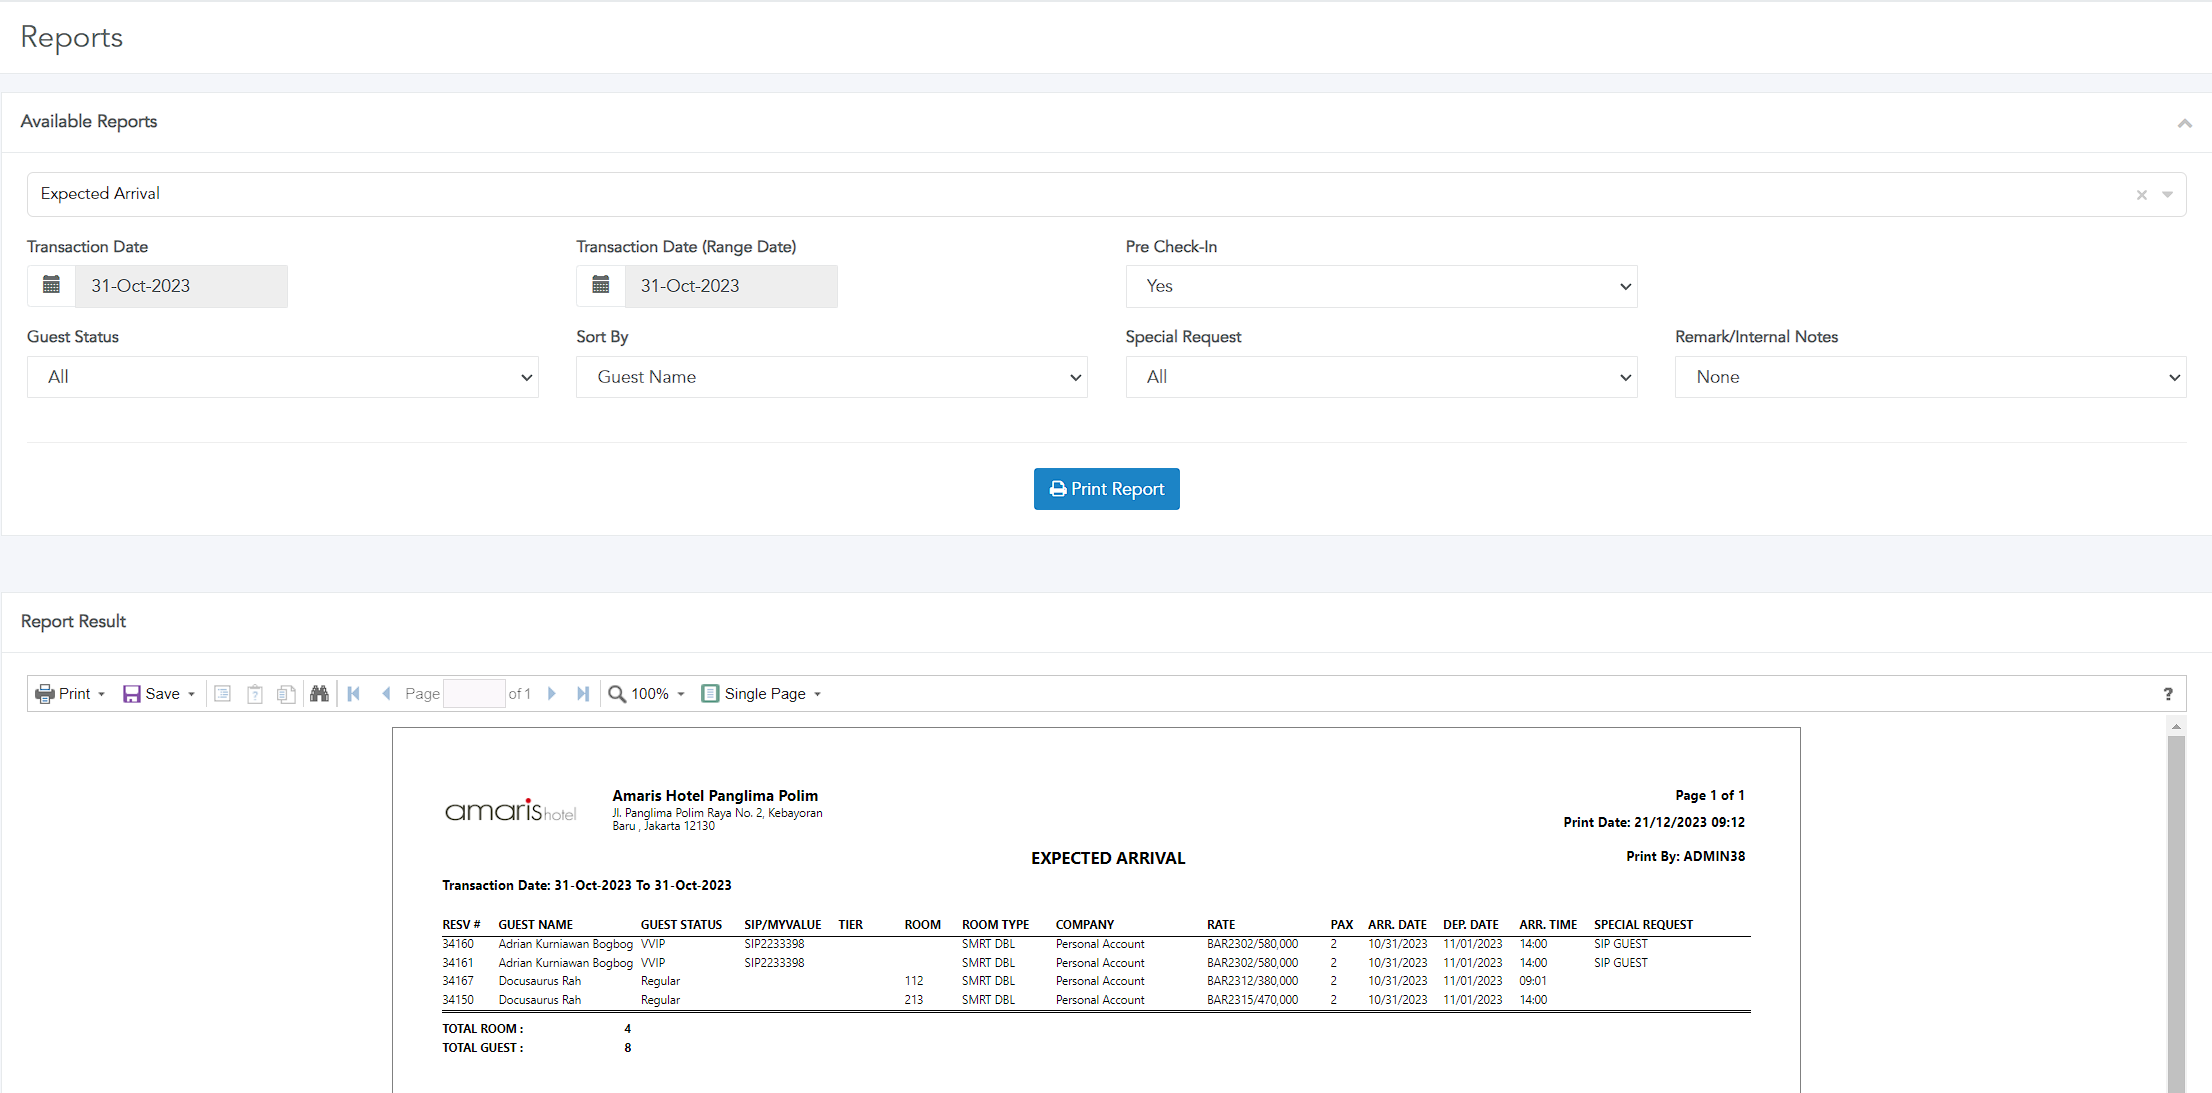The image size is (2212, 1093).
Task: Click the scrollbar up arrow in report viewer
Action: click(2176, 727)
